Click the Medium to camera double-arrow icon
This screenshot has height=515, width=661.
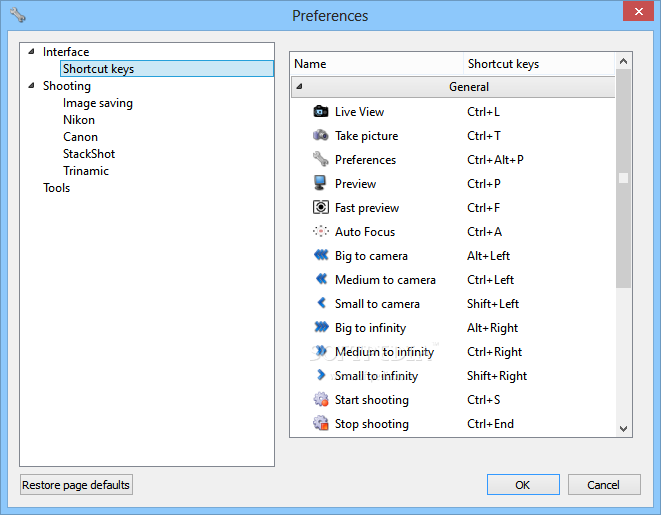(321, 279)
